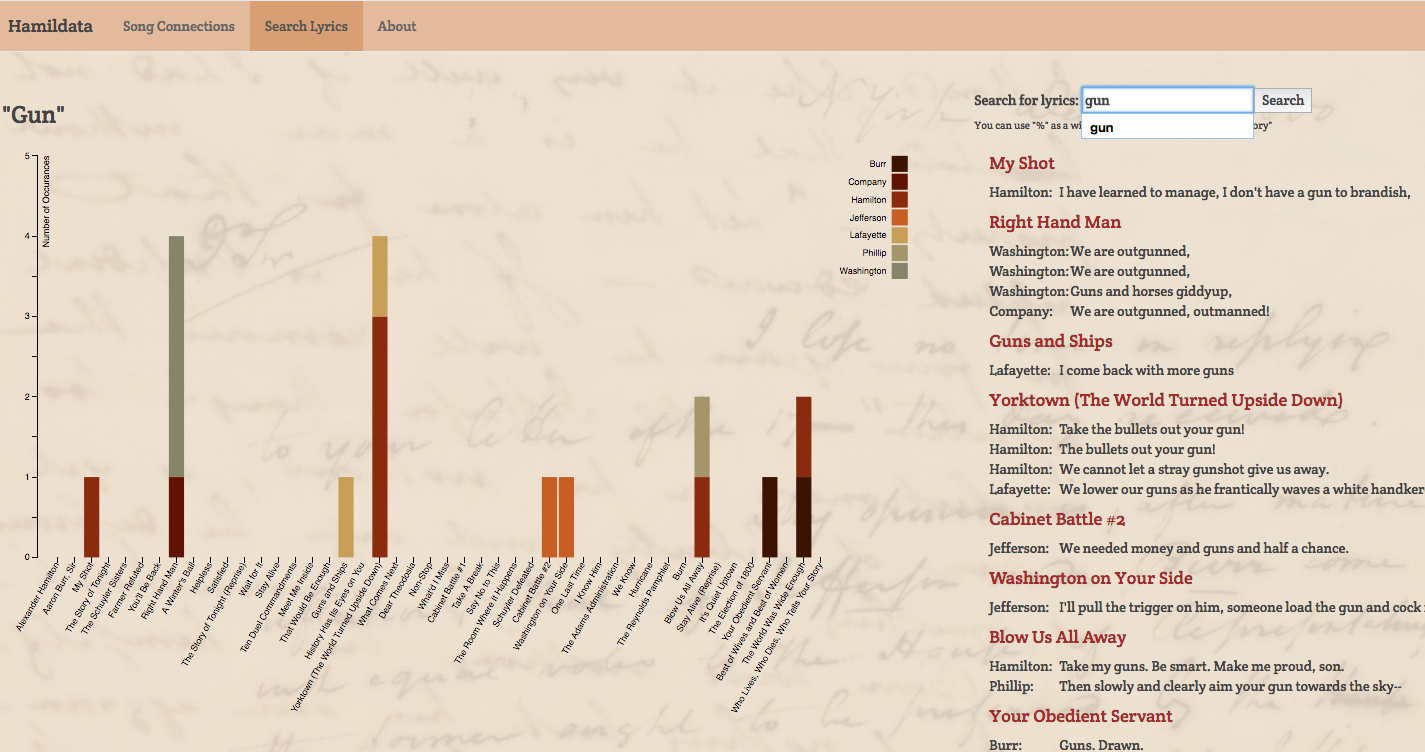Click the "Number of Occurances" axis label

(46, 200)
